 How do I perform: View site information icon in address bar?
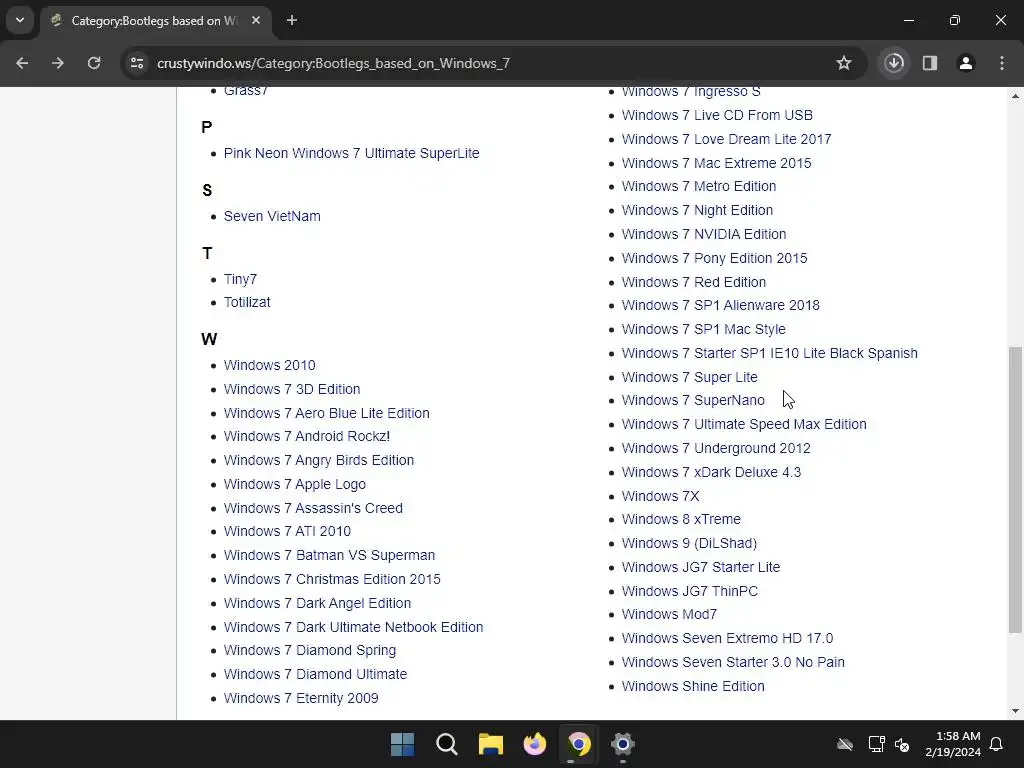coord(137,63)
